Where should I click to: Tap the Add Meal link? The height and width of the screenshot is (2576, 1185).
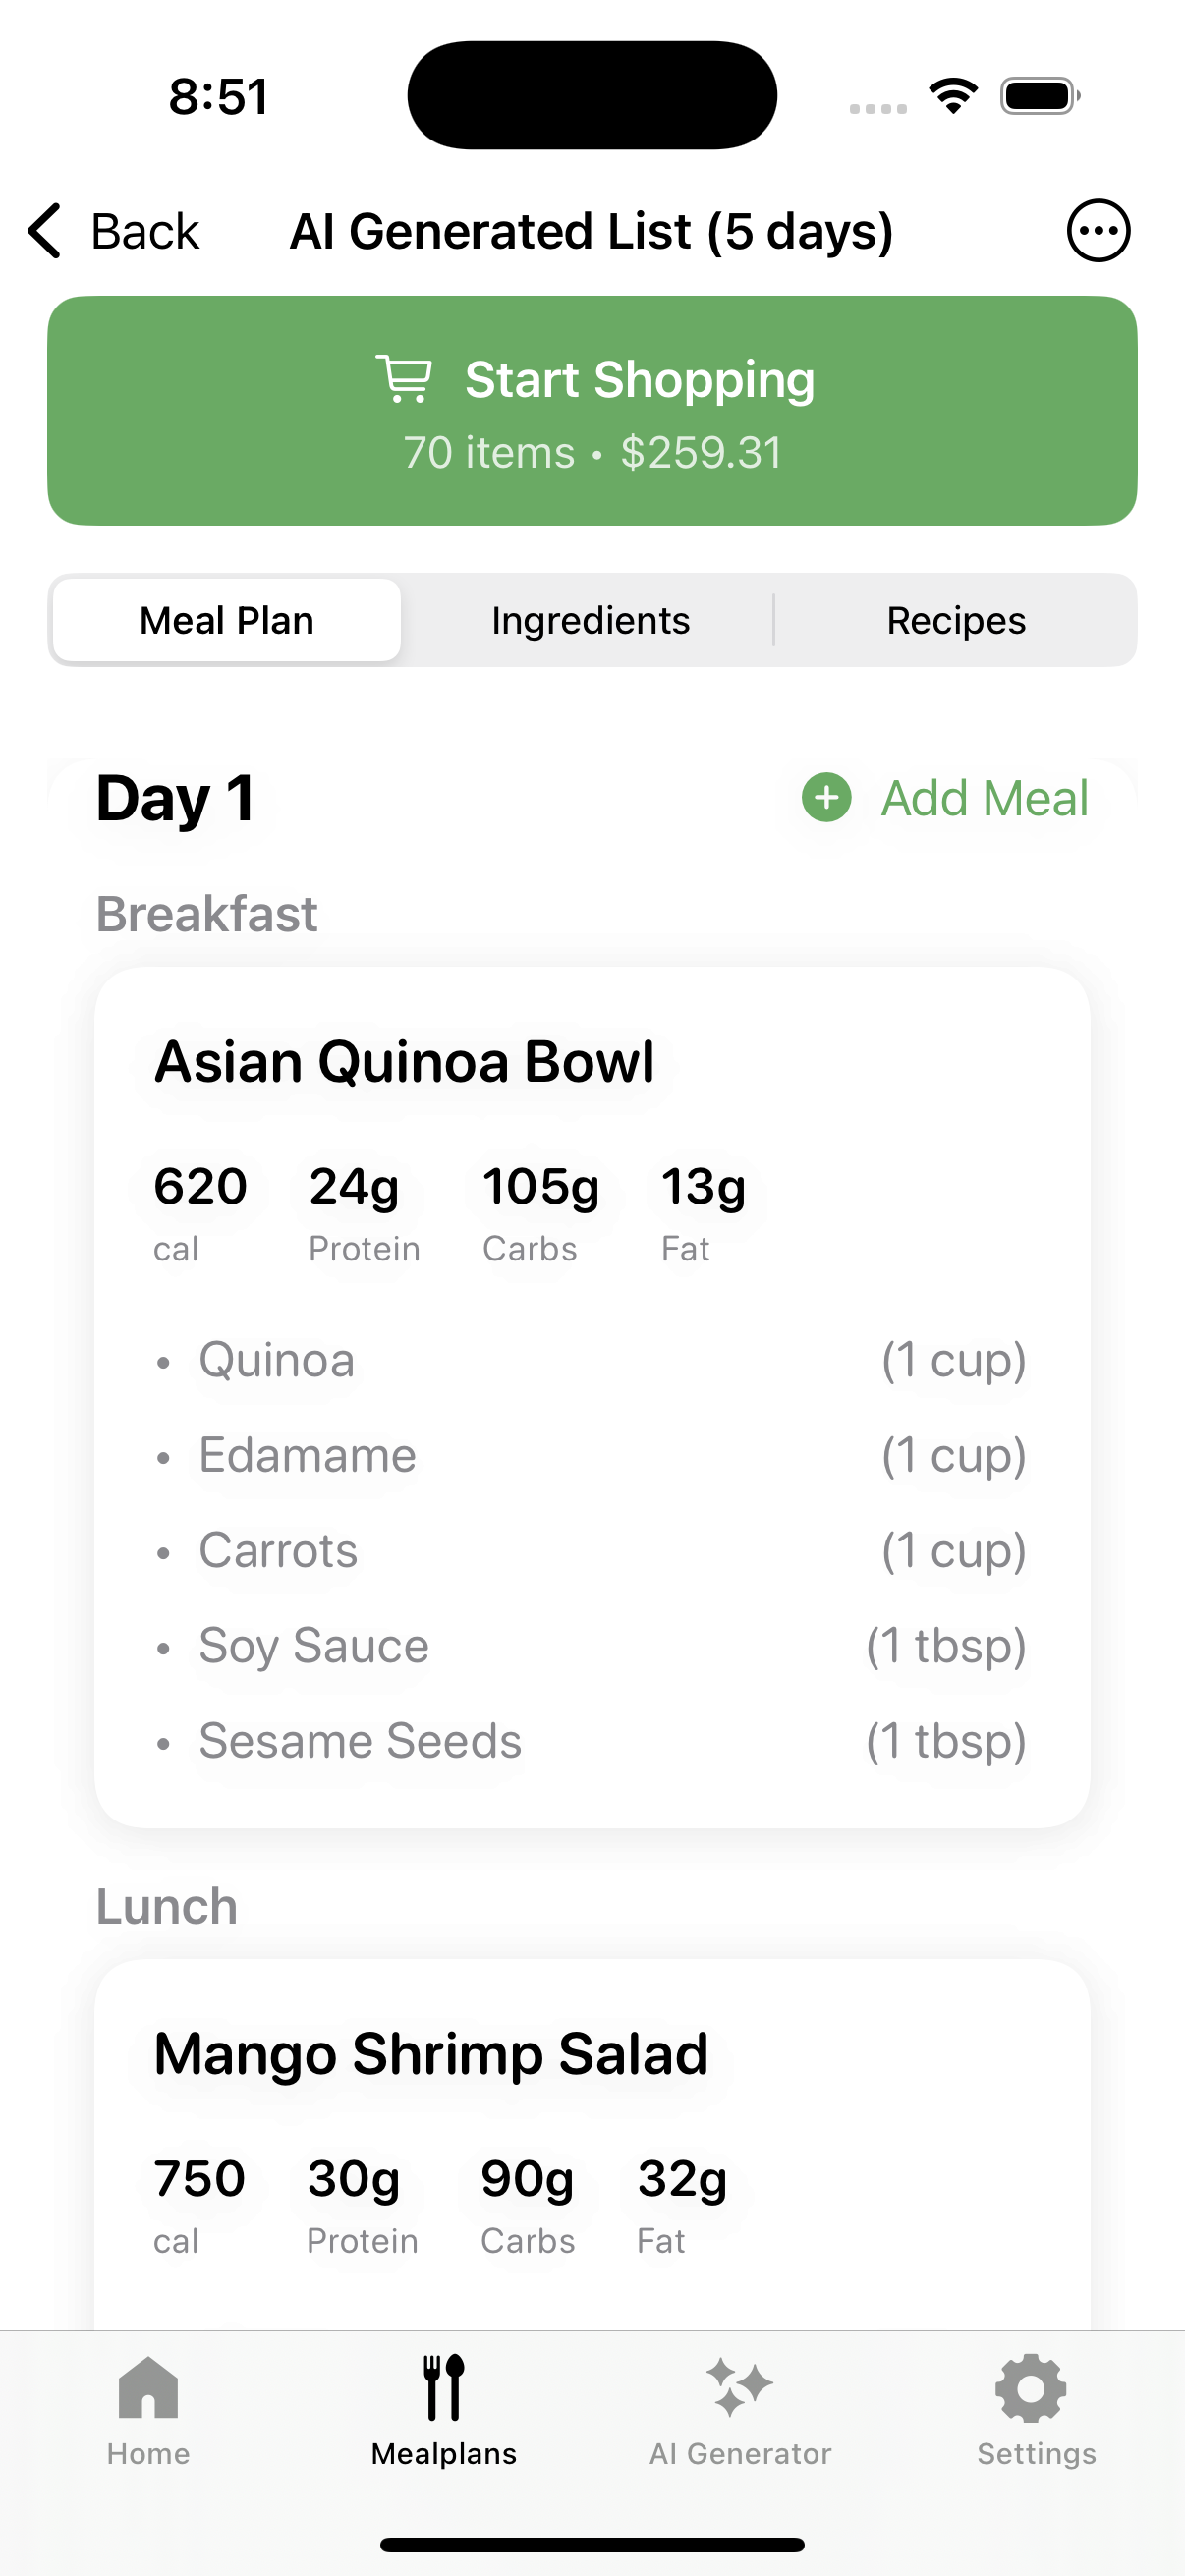tap(984, 798)
